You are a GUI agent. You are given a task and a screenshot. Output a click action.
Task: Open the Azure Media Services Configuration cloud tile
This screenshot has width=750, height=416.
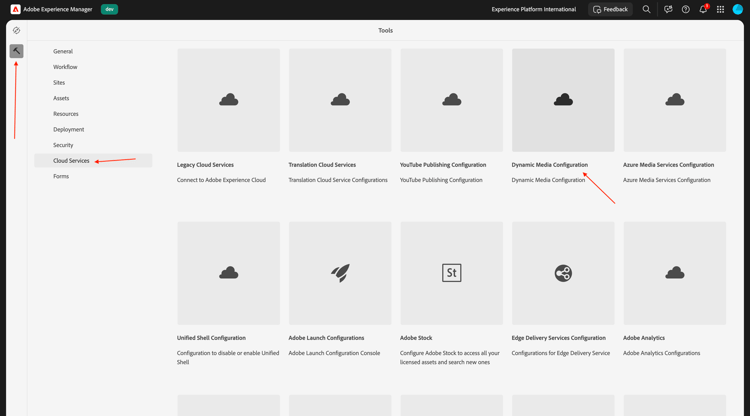674,100
